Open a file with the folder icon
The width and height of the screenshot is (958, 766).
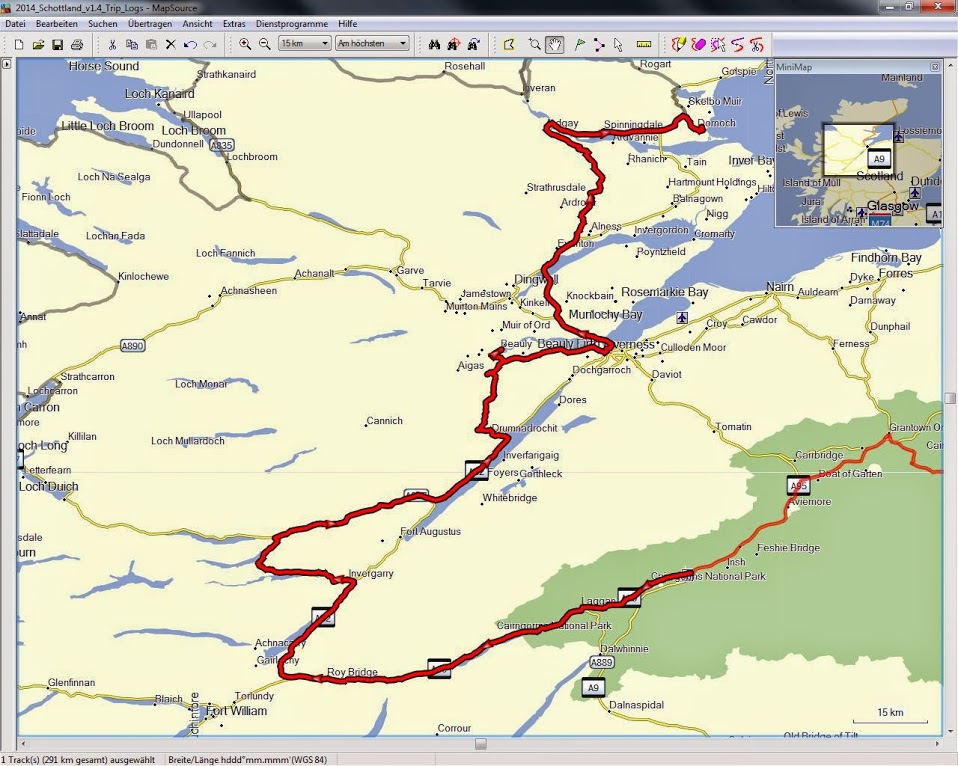coord(38,44)
